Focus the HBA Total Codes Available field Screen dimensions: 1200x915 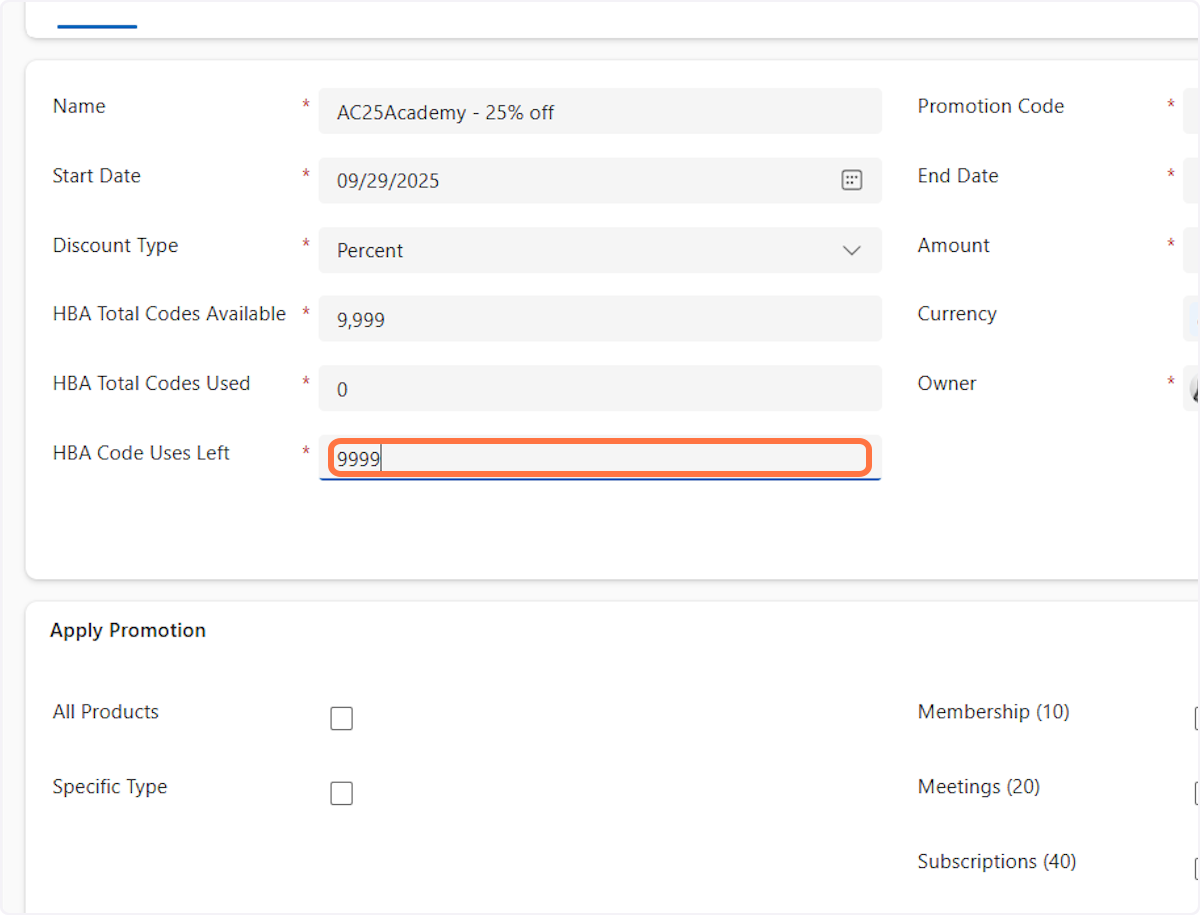[600, 319]
